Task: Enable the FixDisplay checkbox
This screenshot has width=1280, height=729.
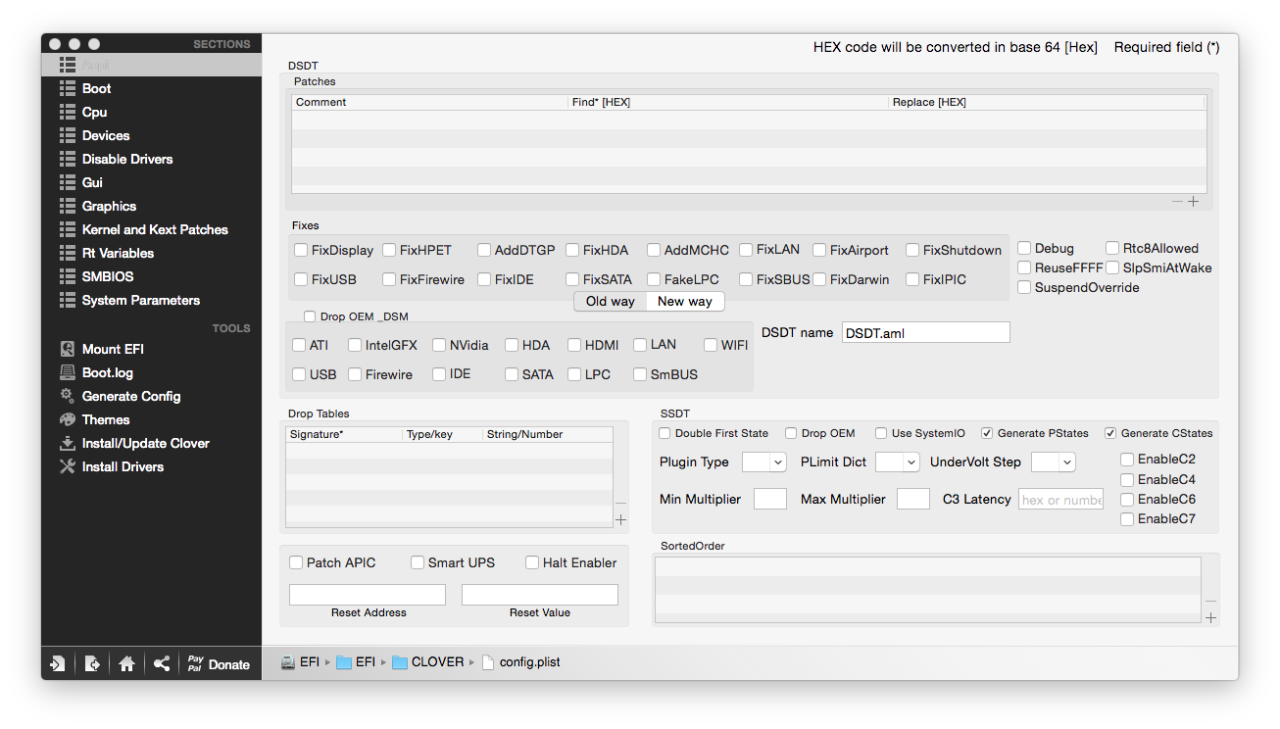Action: (301, 250)
